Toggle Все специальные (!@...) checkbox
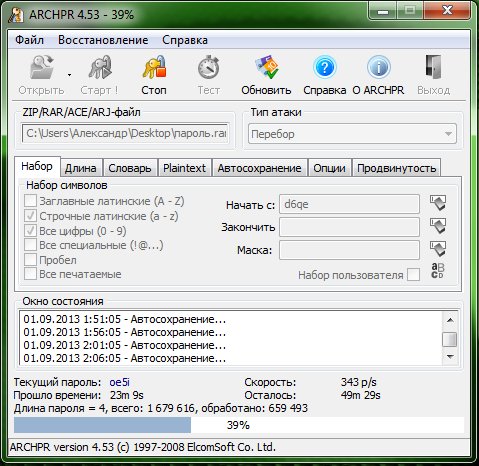 [30, 245]
